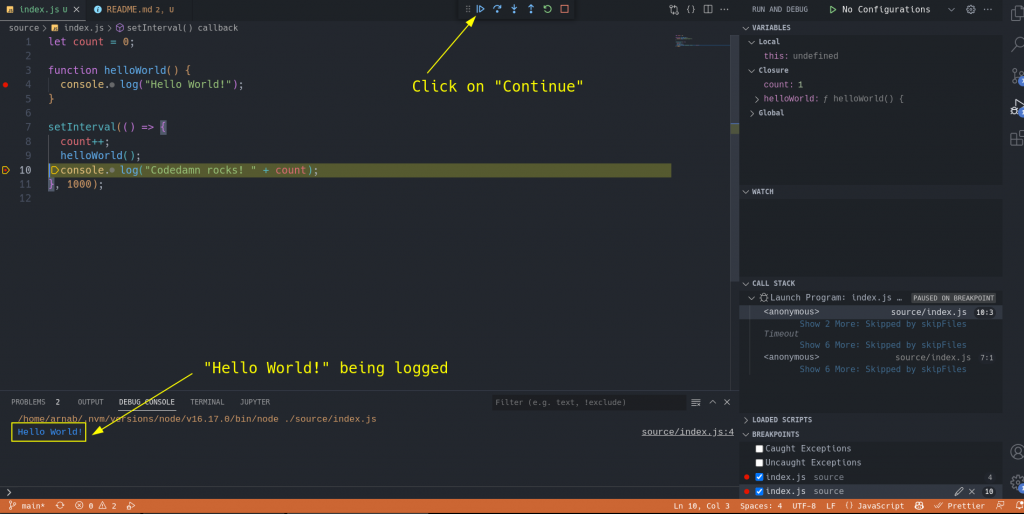Open Run and Debug views ellipsis menu
The width and height of the screenshot is (1024, 514).
(x=988, y=10)
